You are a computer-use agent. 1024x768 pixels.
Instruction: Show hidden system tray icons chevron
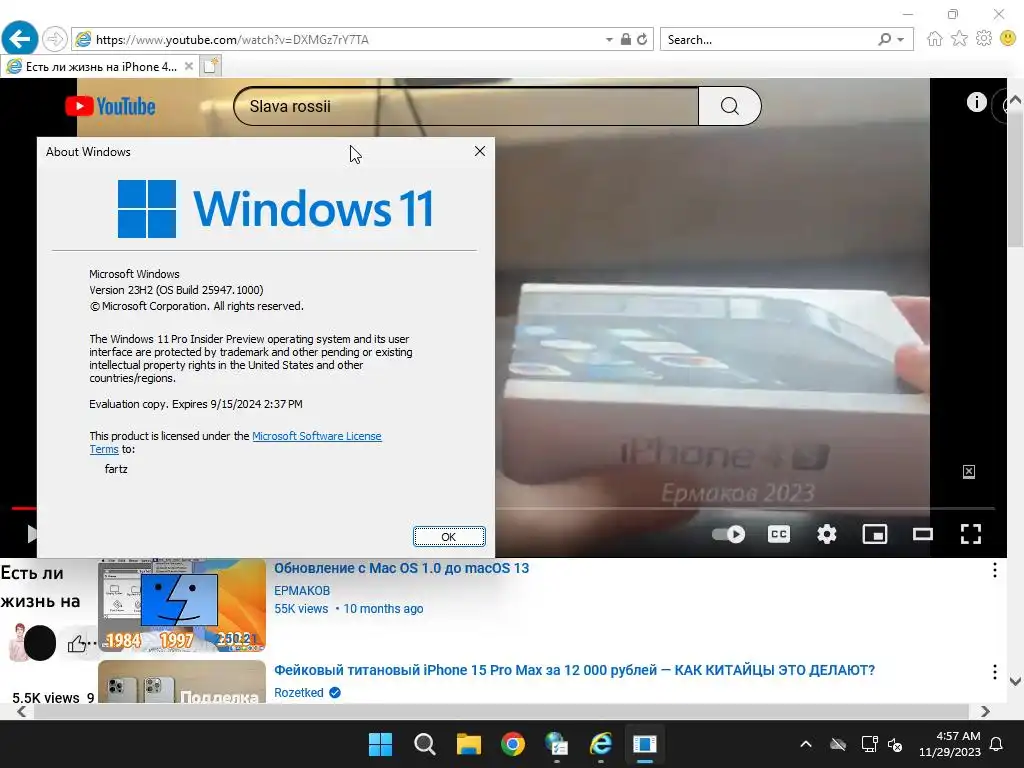point(806,744)
